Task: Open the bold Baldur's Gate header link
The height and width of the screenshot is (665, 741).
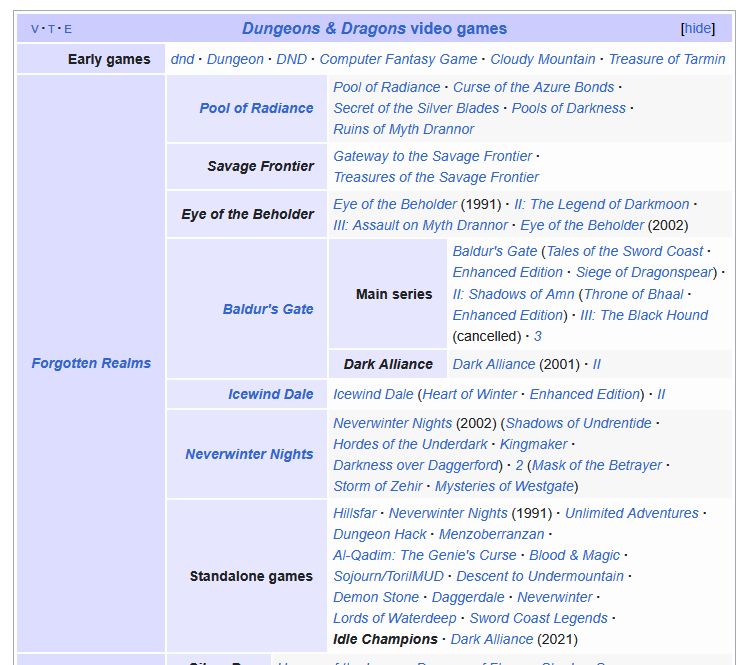Action: (268, 309)
